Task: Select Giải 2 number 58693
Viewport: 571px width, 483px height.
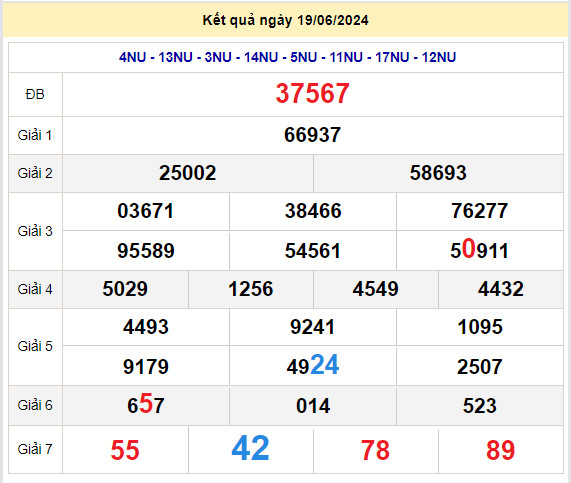Action: [438, 173]
